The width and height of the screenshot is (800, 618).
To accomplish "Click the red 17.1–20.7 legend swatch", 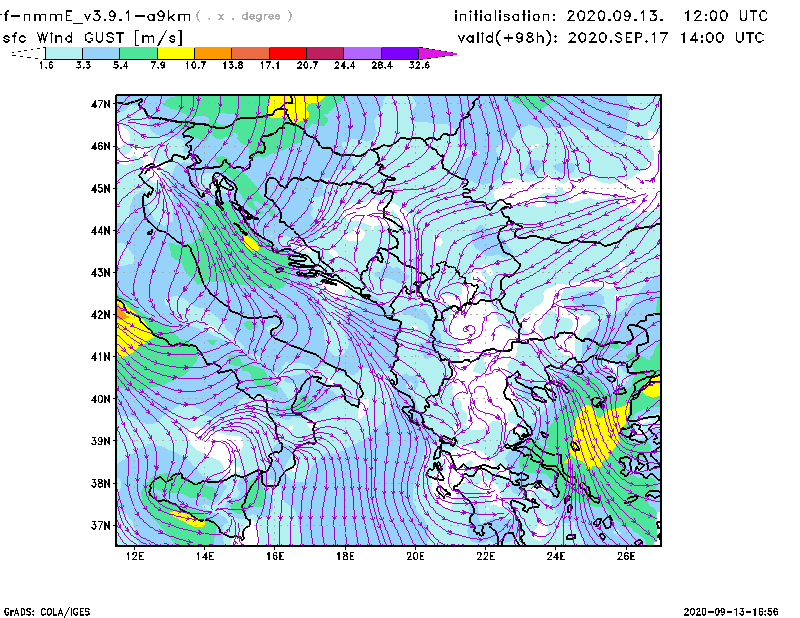I will [x=288, y=53].
